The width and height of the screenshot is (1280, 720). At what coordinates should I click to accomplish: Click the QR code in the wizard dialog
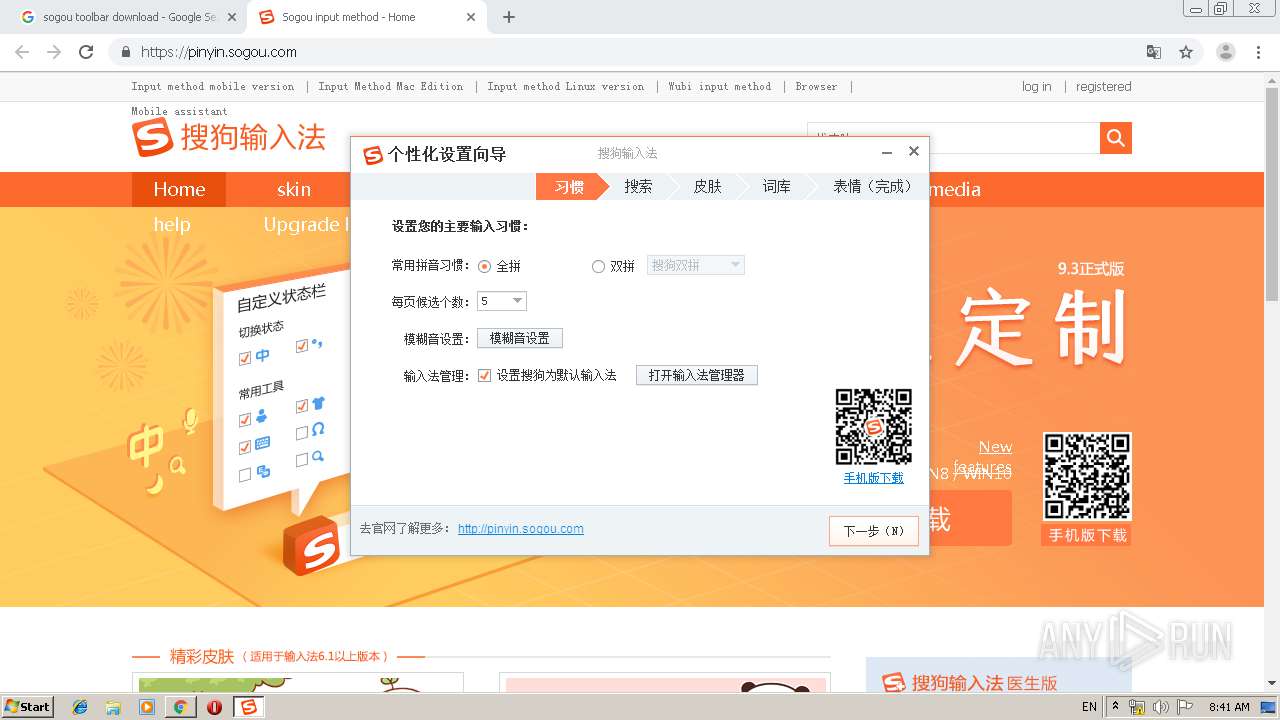click(873, 427)
